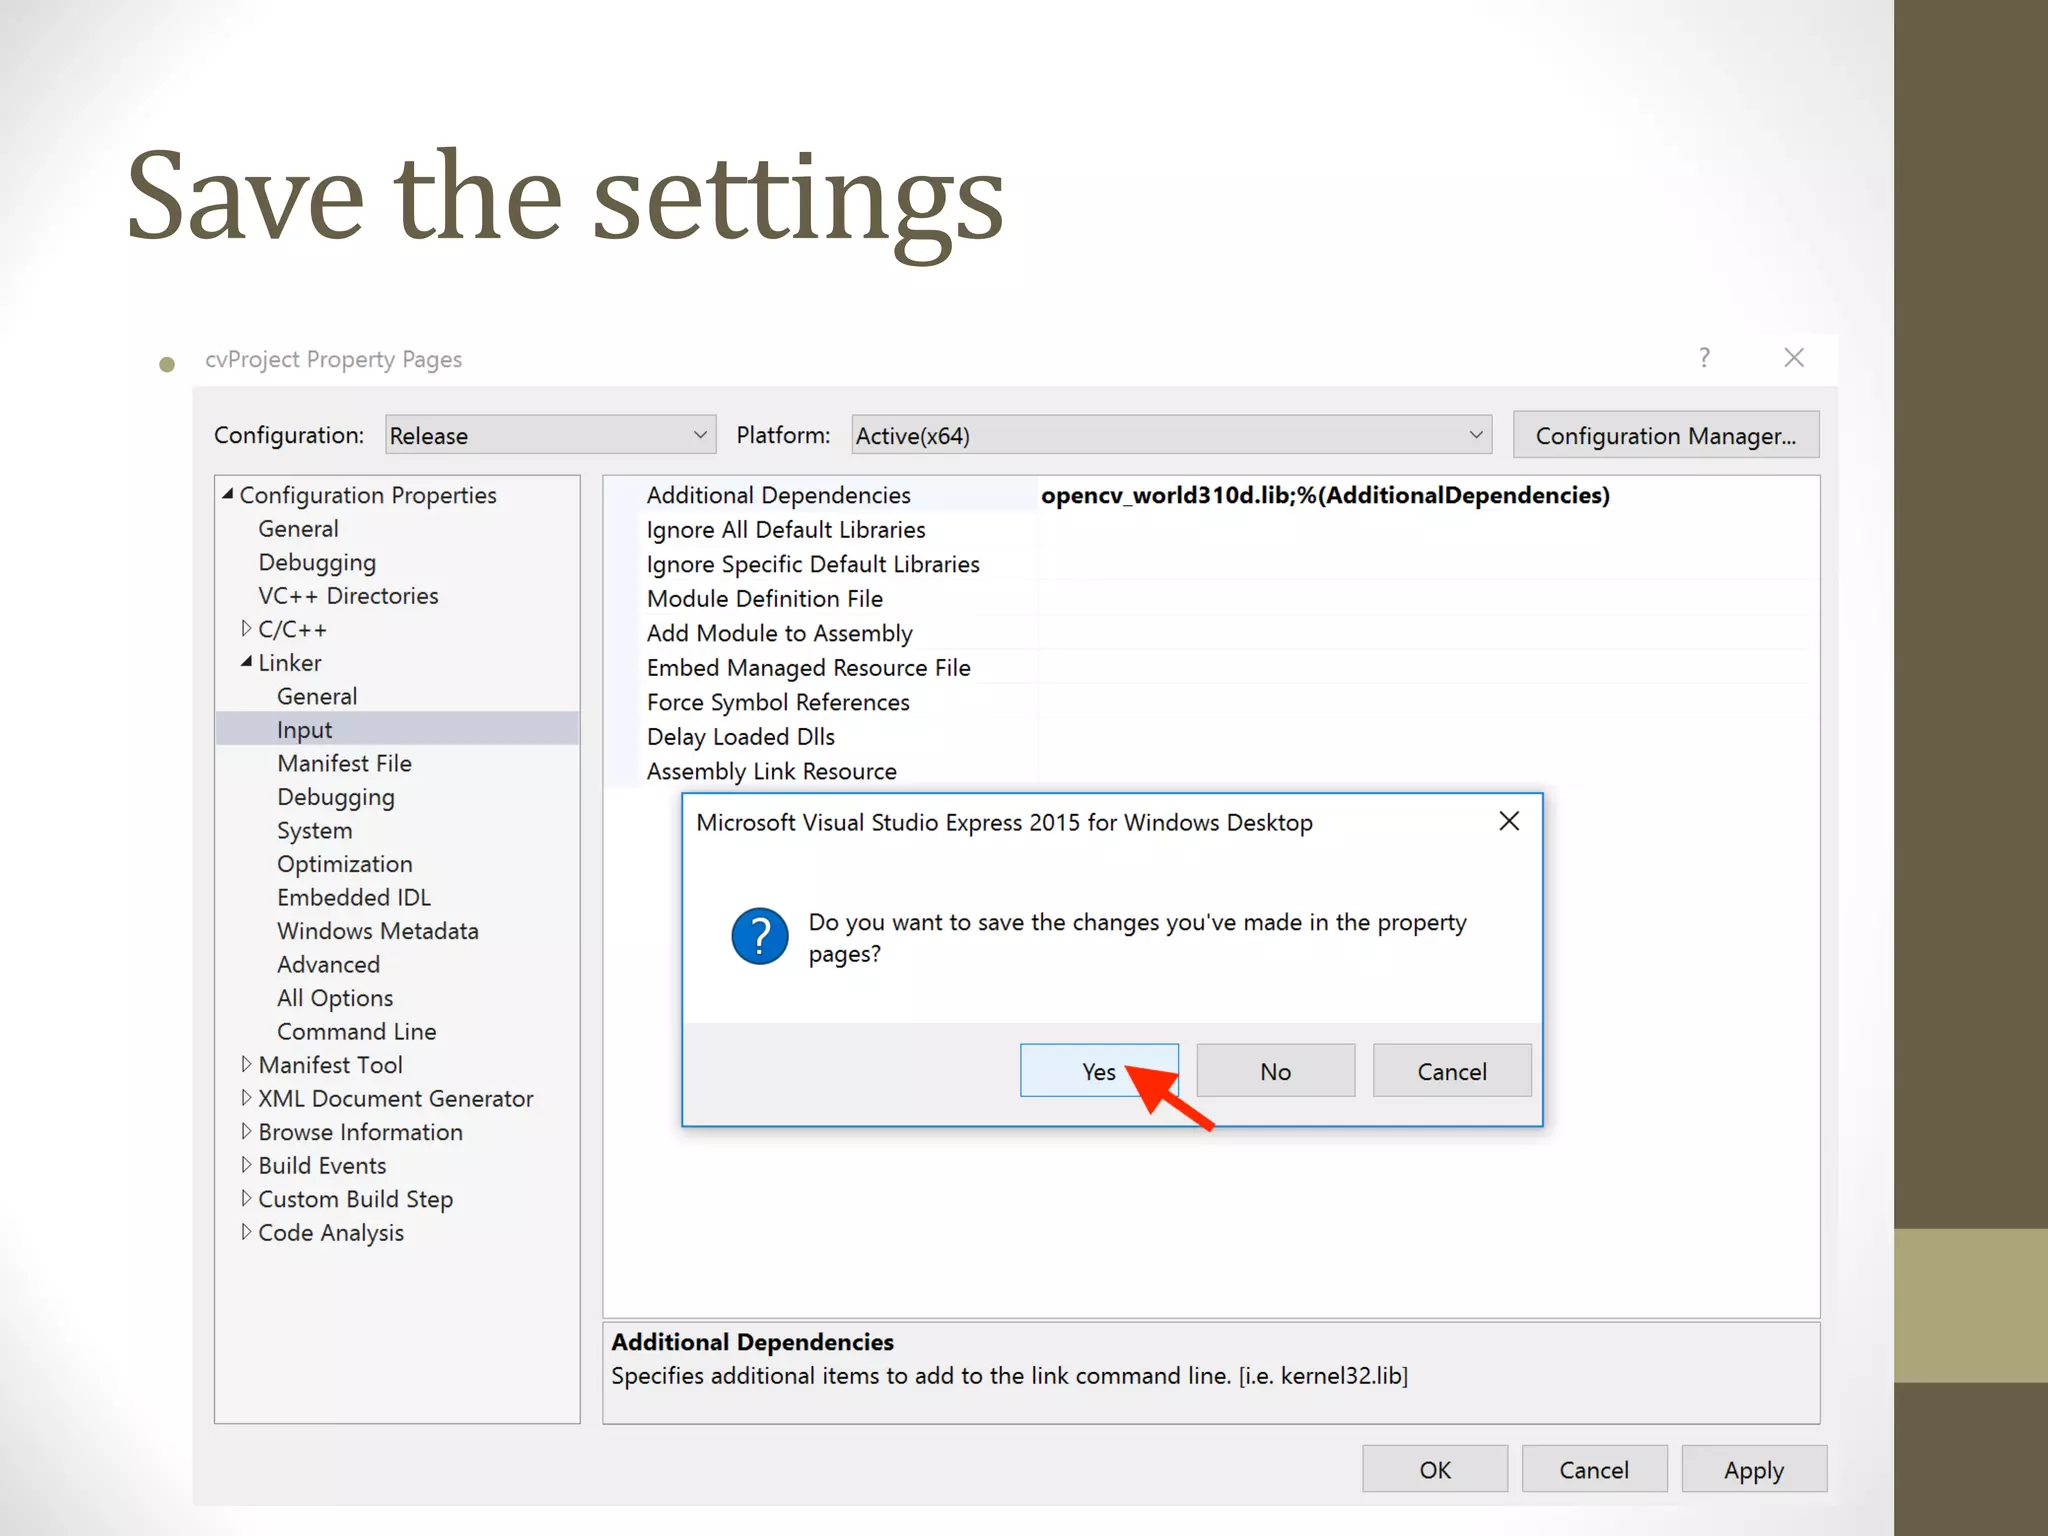The image size is (2048, 1536).
Task: Select Linker Input page
Action: click(305, 730)
